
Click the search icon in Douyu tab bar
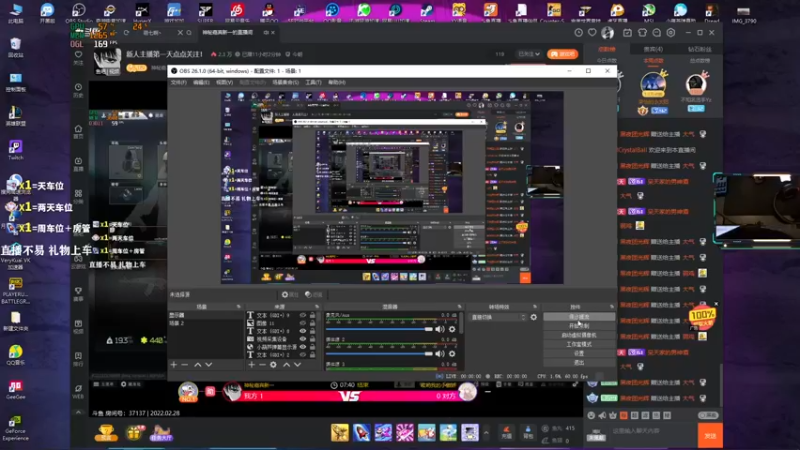click(x=189, y=33)
